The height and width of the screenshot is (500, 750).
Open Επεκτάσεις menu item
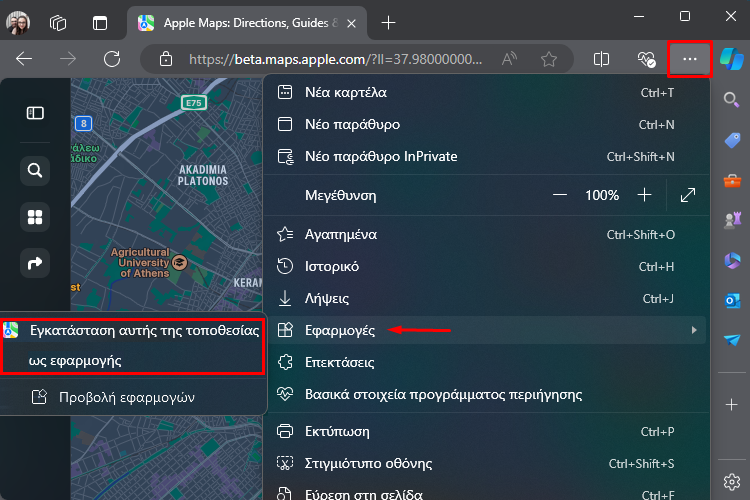486,362
